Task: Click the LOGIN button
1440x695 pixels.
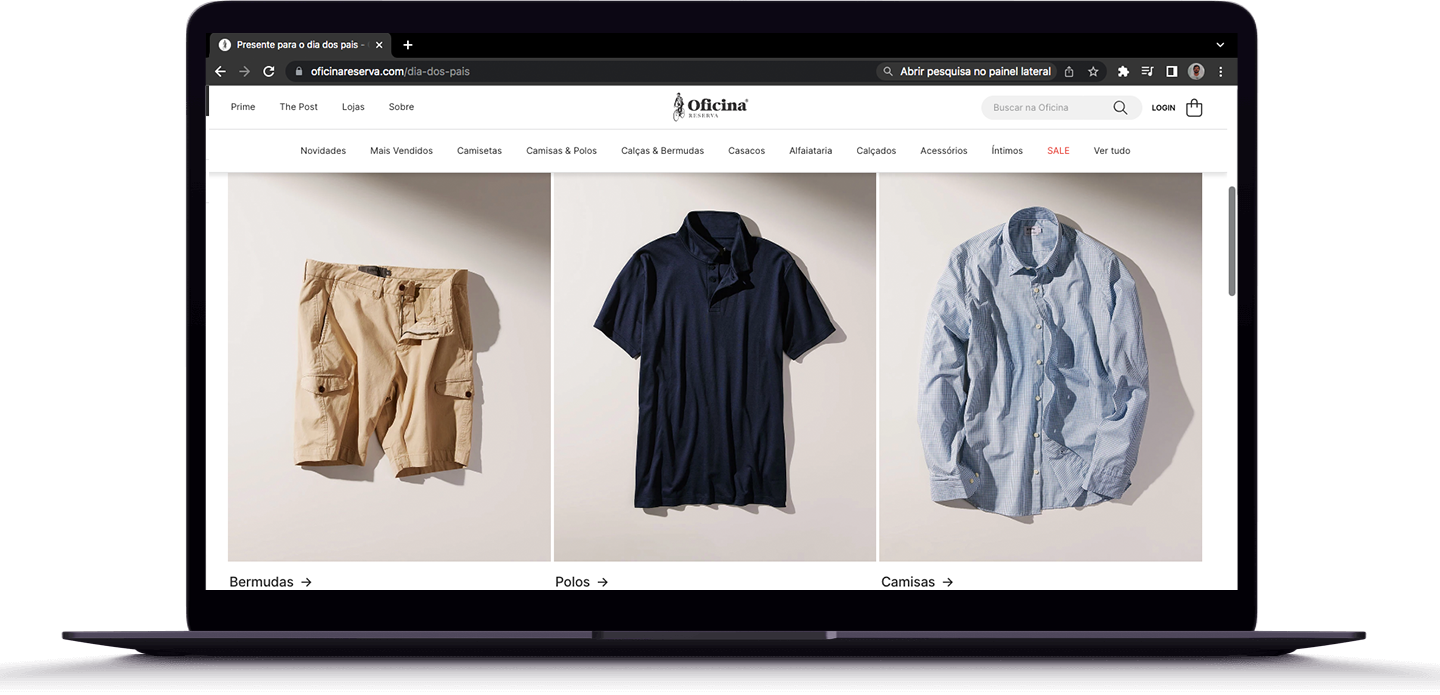Action: tap(1163, 108)
